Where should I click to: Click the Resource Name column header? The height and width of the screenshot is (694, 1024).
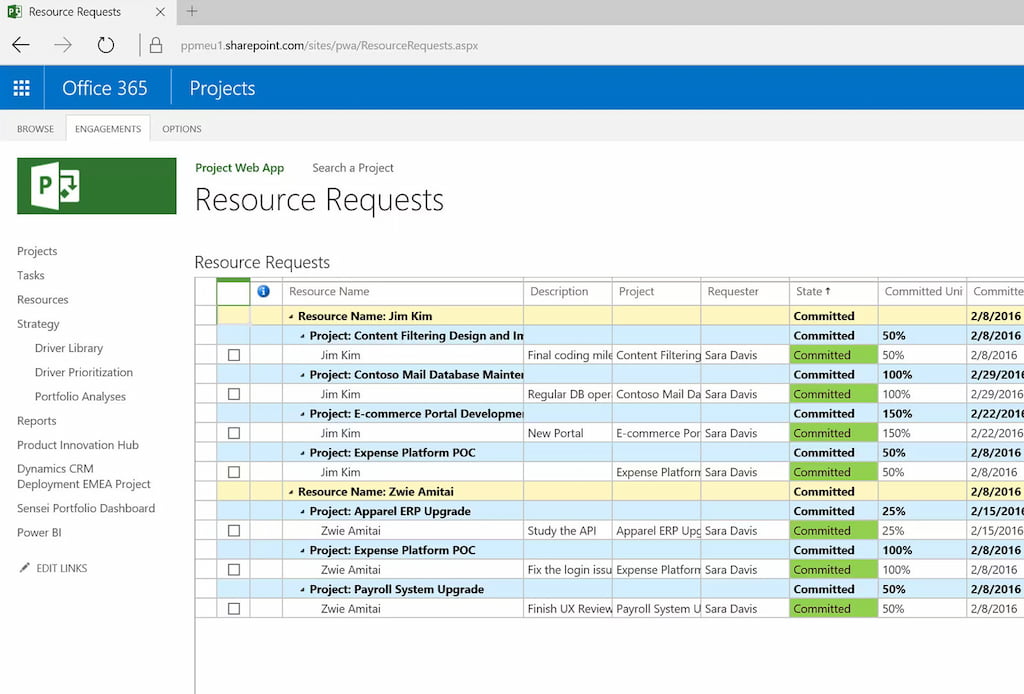tap(402, 292)
